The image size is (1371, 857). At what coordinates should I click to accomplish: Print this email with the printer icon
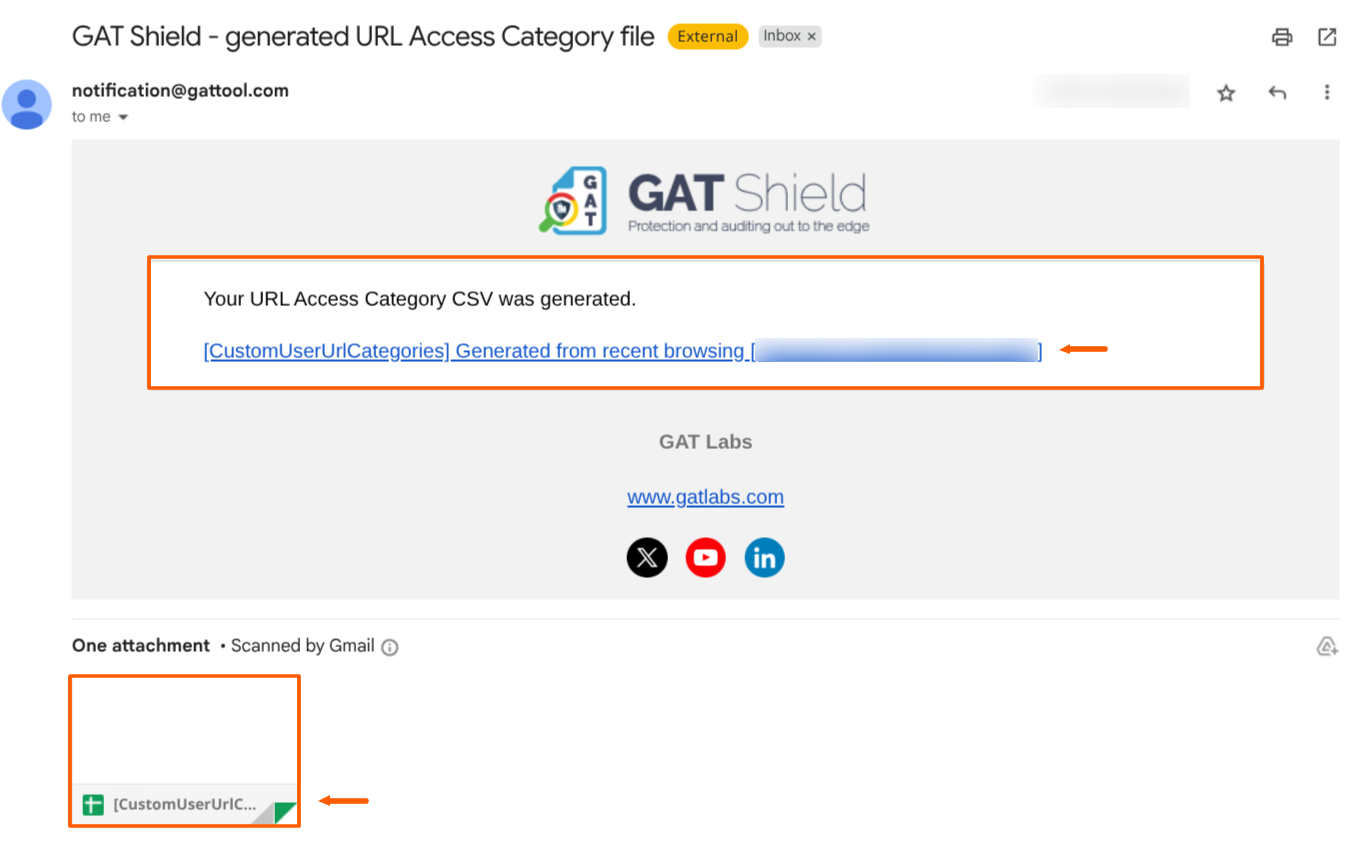[x=1282, y=38]
